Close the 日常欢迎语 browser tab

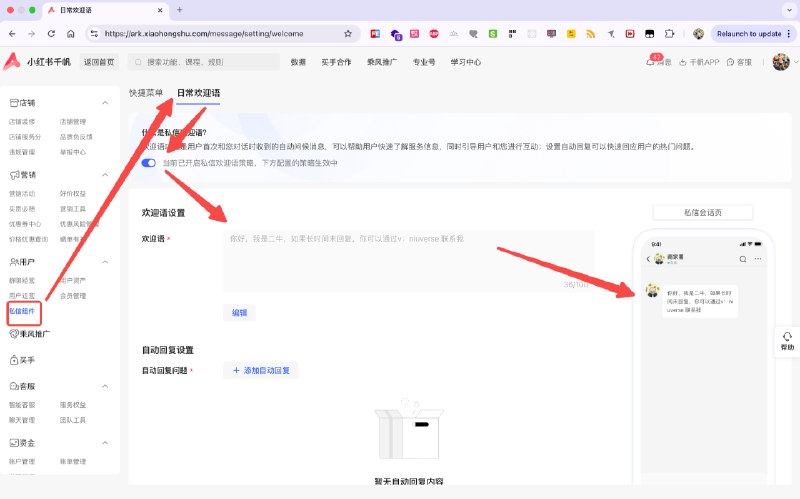pyautogui.click(x=160, y=10)
